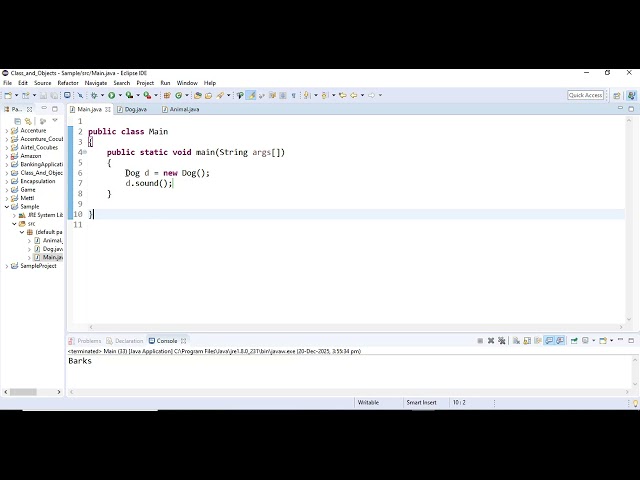Viewport: 640px width, 480px height.
Task: Launch Debug with the bug icon
Action: [94, 96]
